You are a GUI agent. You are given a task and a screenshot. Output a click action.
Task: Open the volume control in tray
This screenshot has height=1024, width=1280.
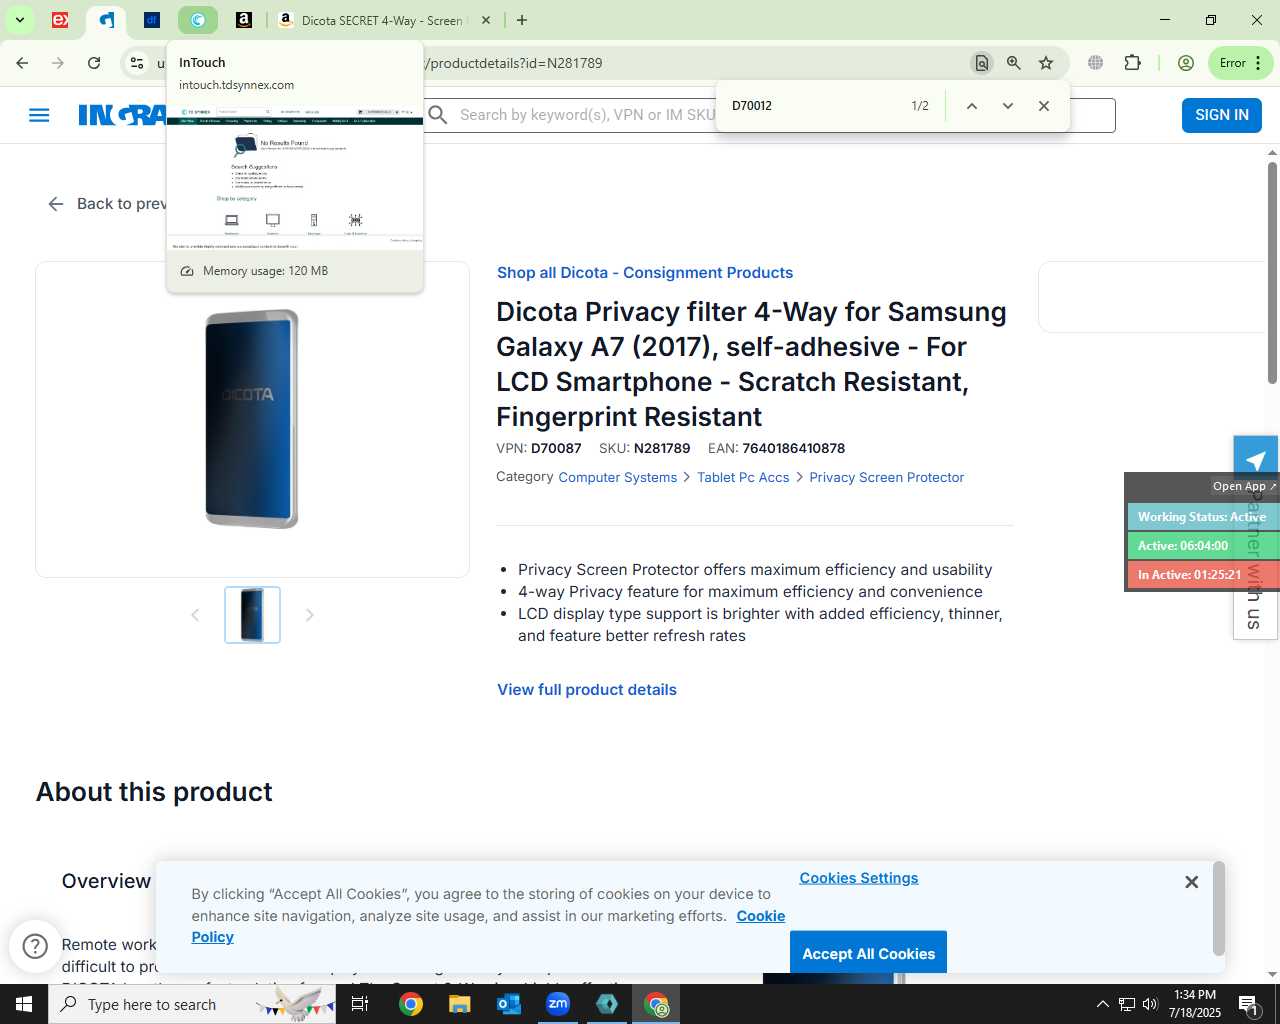click(x=1150, y=1004)
